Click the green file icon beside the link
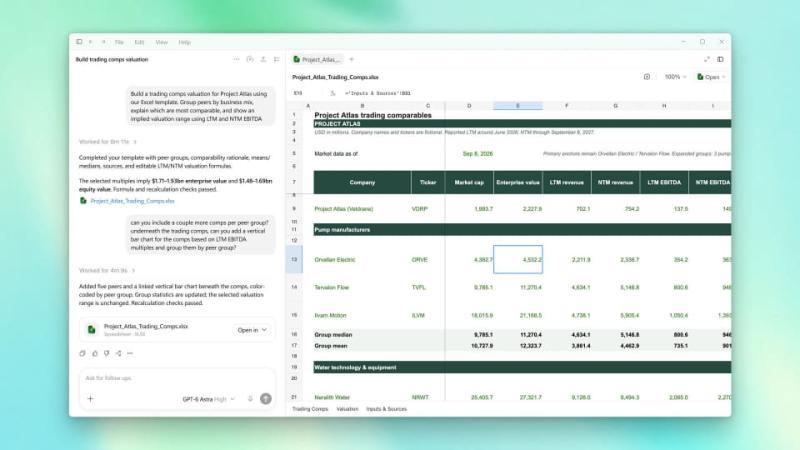The height and width of the screenshot is (450, 800). (x=83, y=201)
